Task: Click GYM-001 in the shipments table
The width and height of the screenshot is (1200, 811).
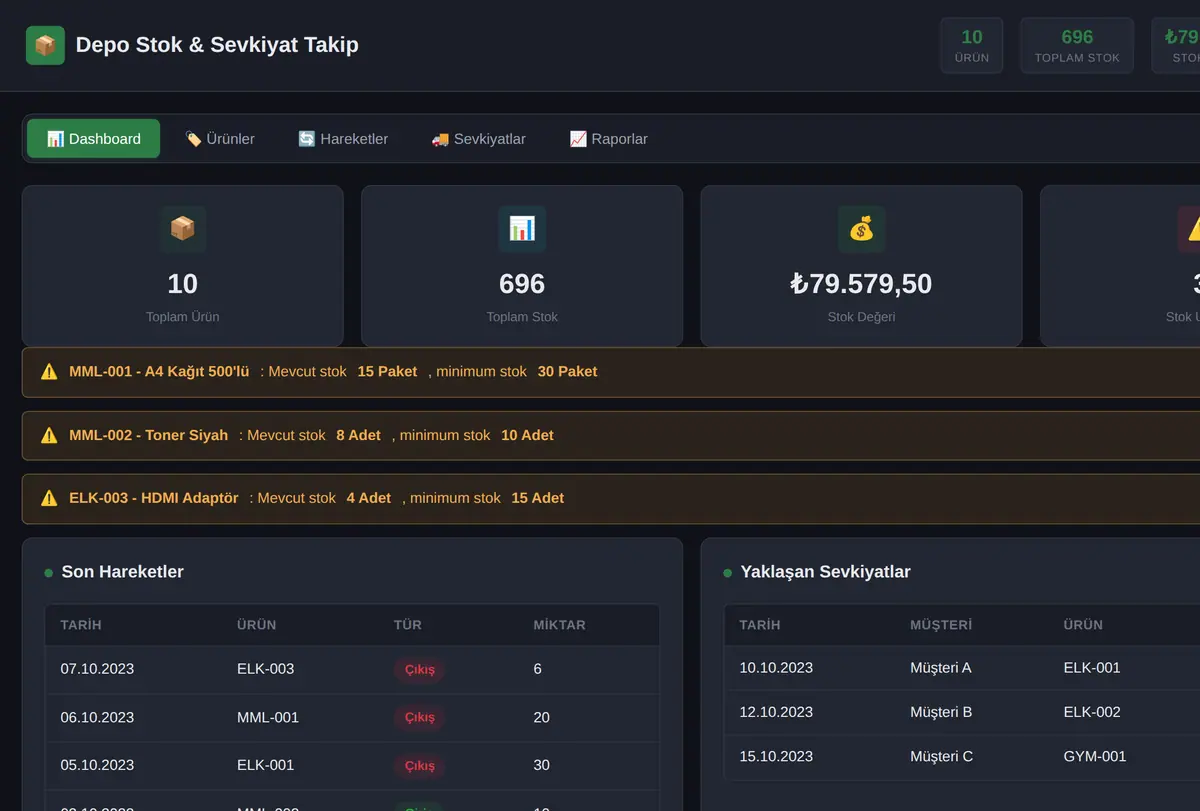Action: [x=1095, y=756]
